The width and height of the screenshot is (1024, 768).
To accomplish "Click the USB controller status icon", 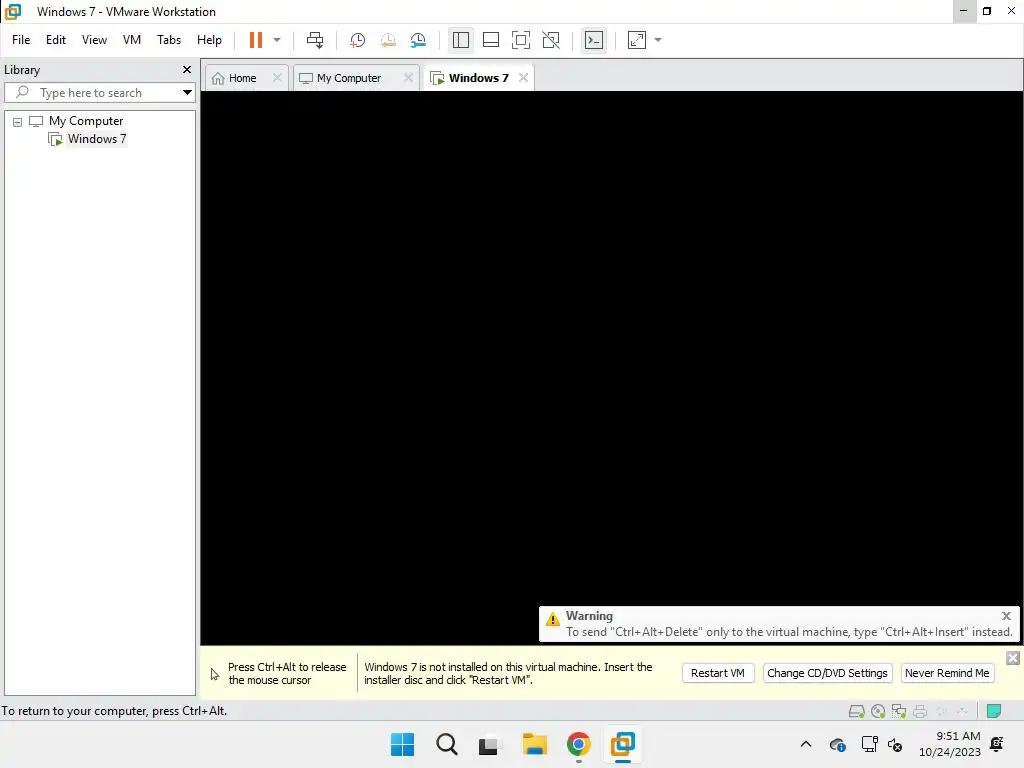I will (x=962, y=711).
